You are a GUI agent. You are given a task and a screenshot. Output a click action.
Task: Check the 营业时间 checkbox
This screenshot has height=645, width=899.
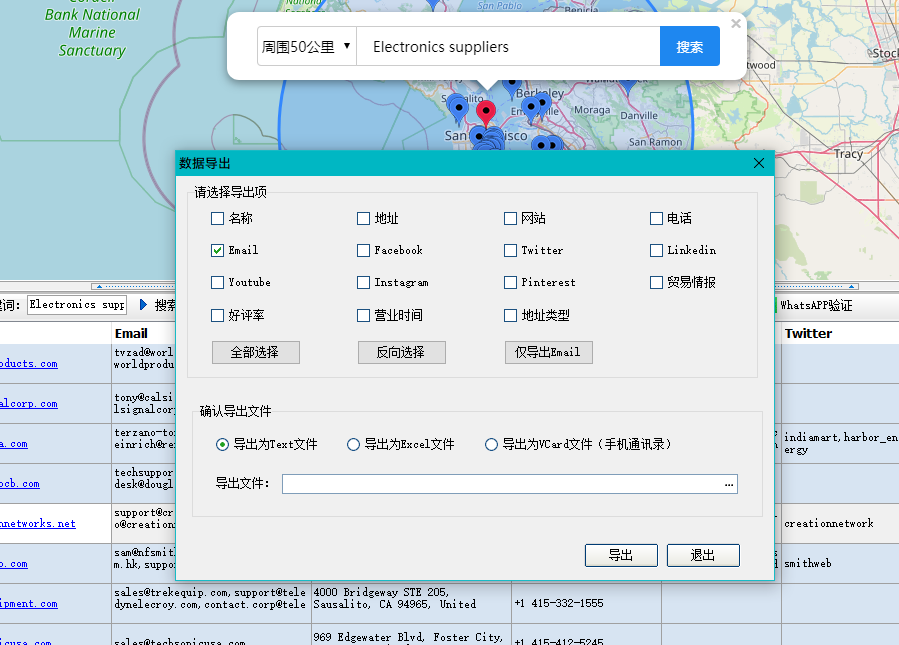[363, 315]
